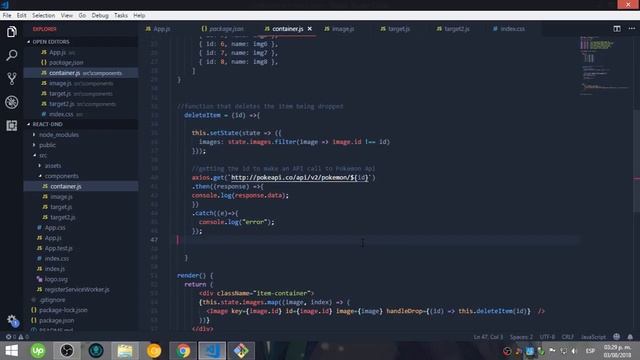Place the cursor on editor line 47
The image size is (640, 360).
coord(378,240)
